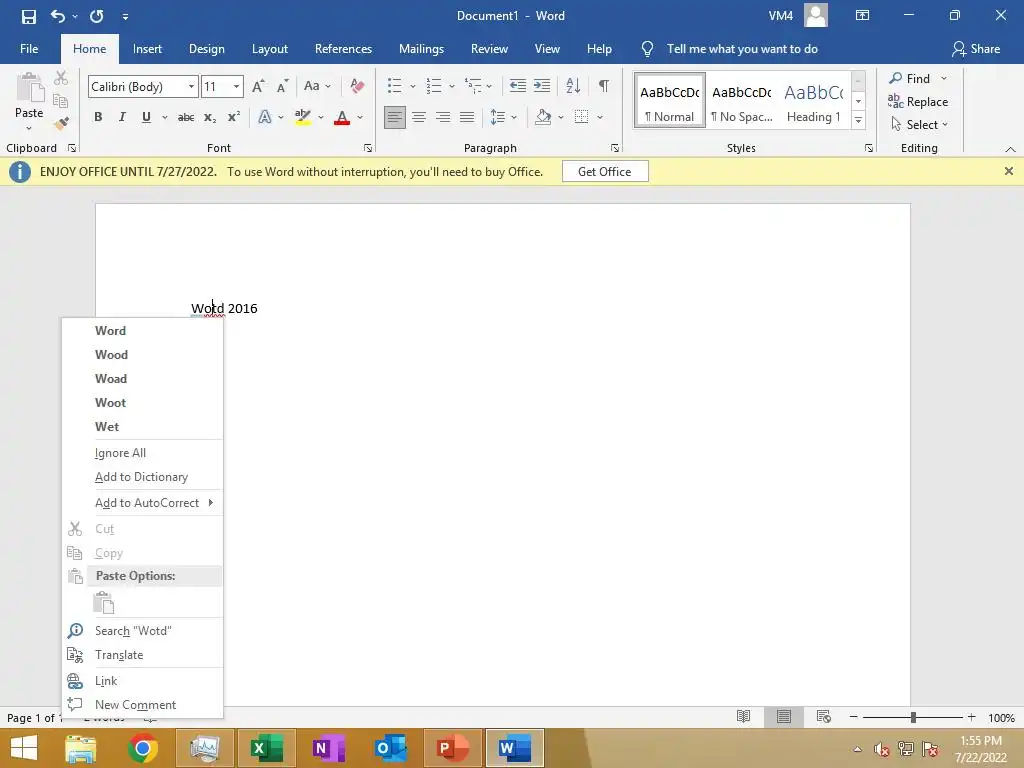Viewport: 1024px width, 768px height.
Task: Click the Multilevel list icon
Action: pos(473,86)
